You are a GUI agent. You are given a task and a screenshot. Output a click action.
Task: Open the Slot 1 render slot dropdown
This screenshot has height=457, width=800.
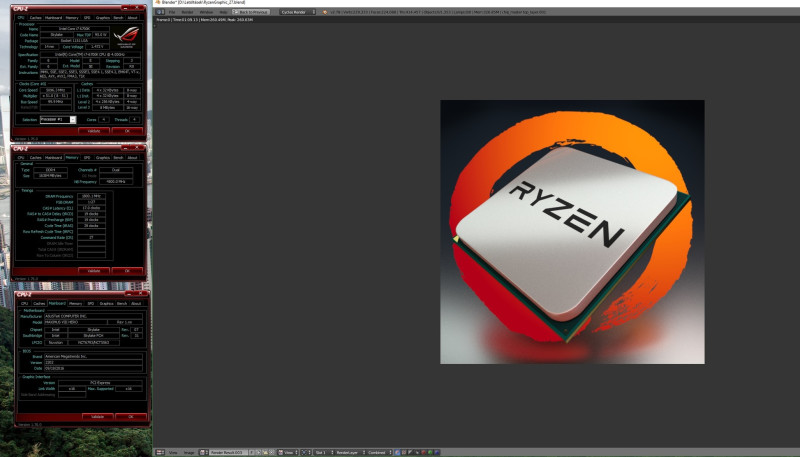click(323, 452)
